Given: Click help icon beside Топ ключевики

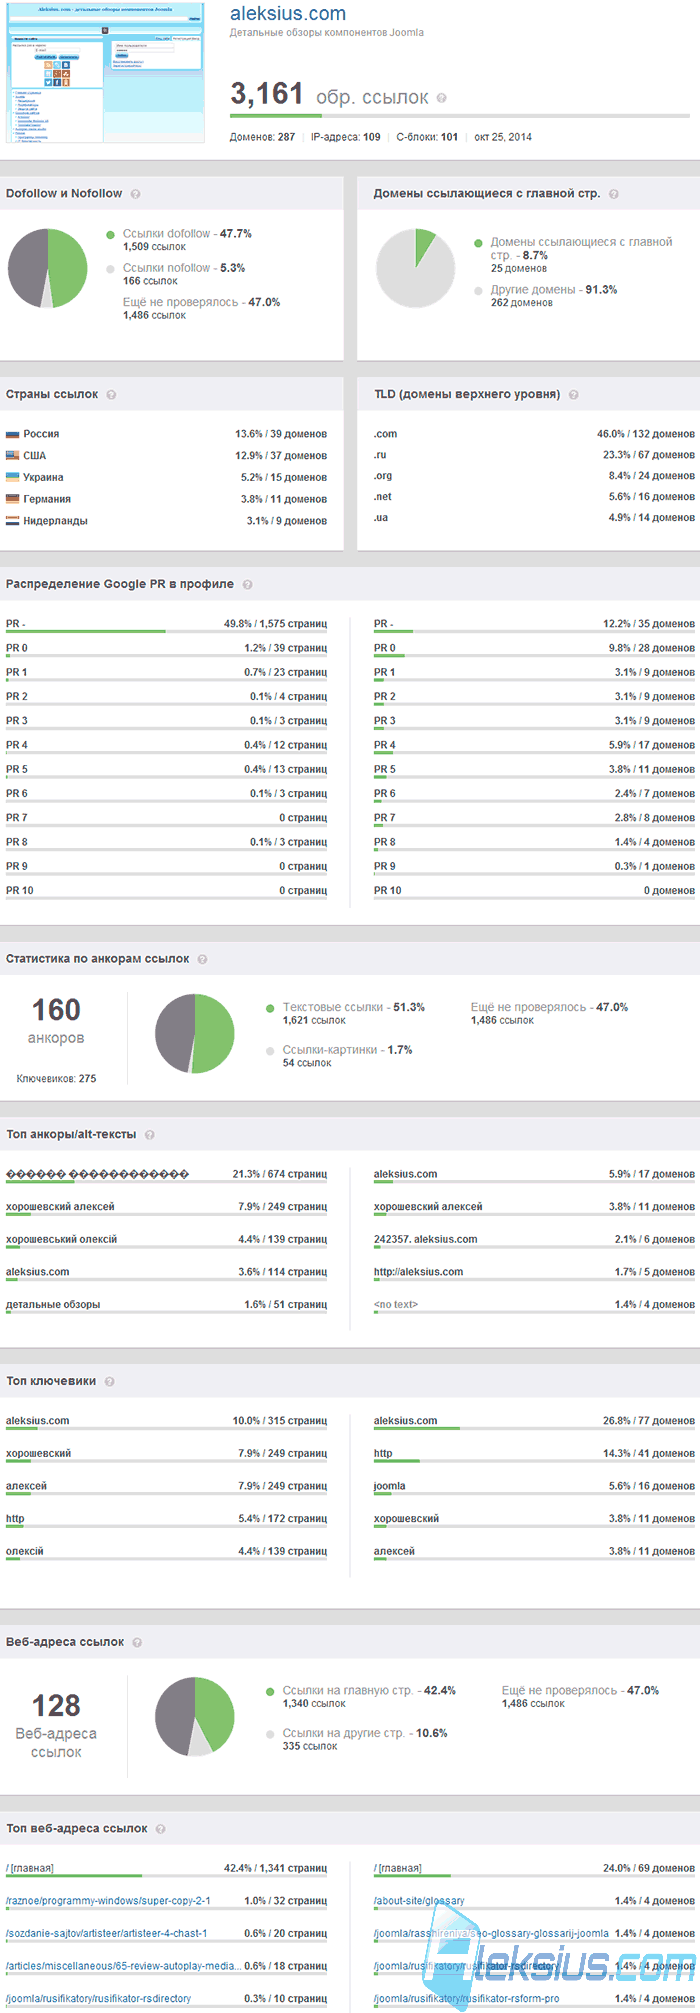Looking at the screenshot, I should click(109, 1382).
